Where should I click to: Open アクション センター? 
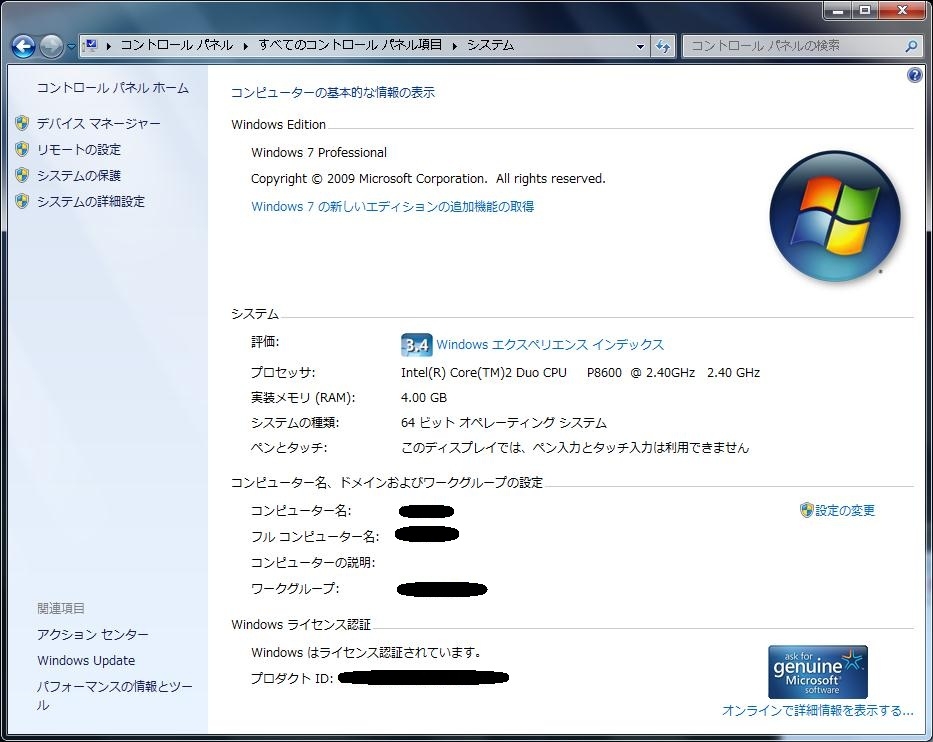click(x=92, y=635)
